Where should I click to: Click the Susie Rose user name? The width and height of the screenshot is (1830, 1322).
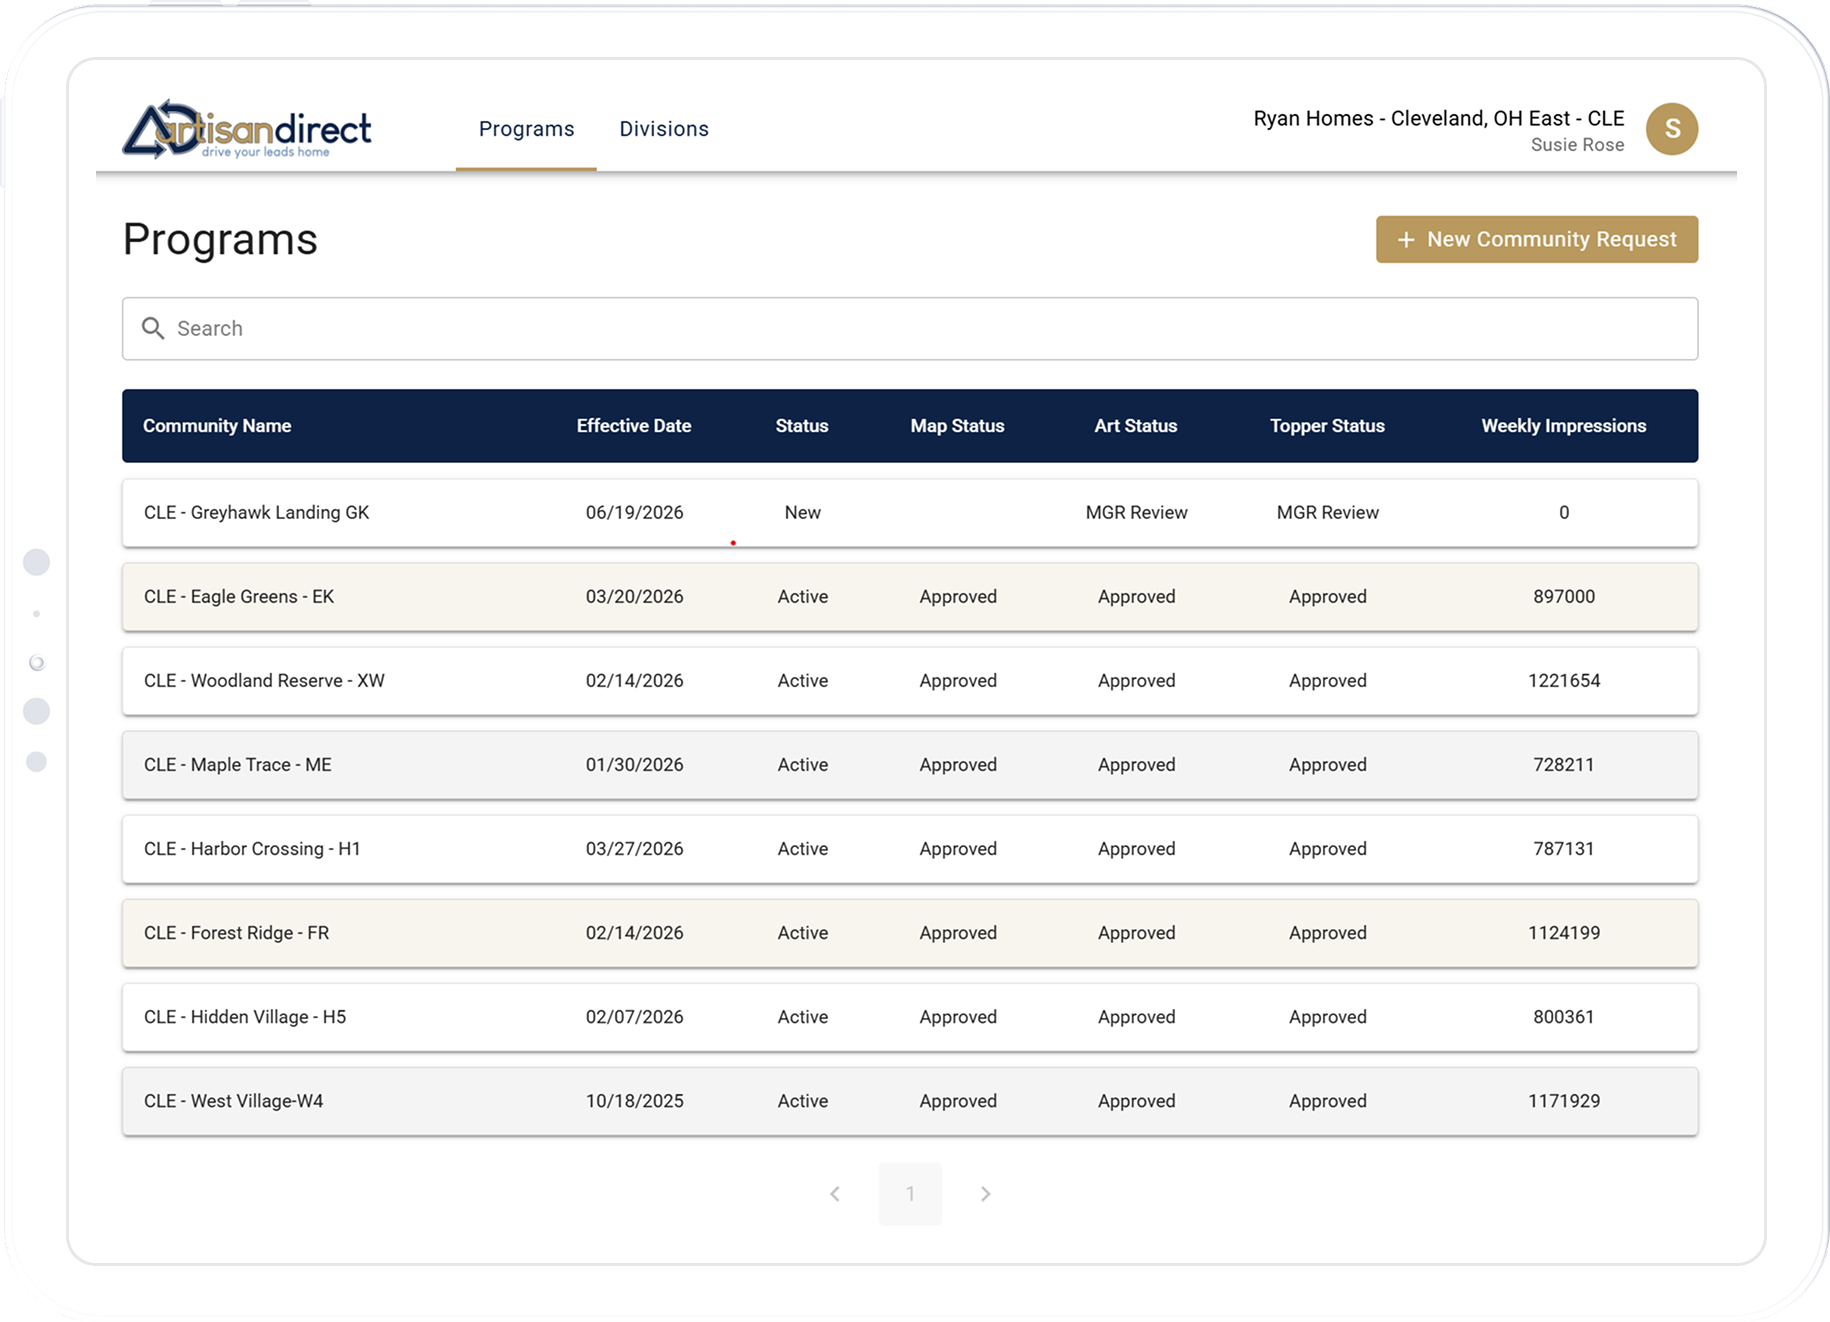tap(1577, 144)
